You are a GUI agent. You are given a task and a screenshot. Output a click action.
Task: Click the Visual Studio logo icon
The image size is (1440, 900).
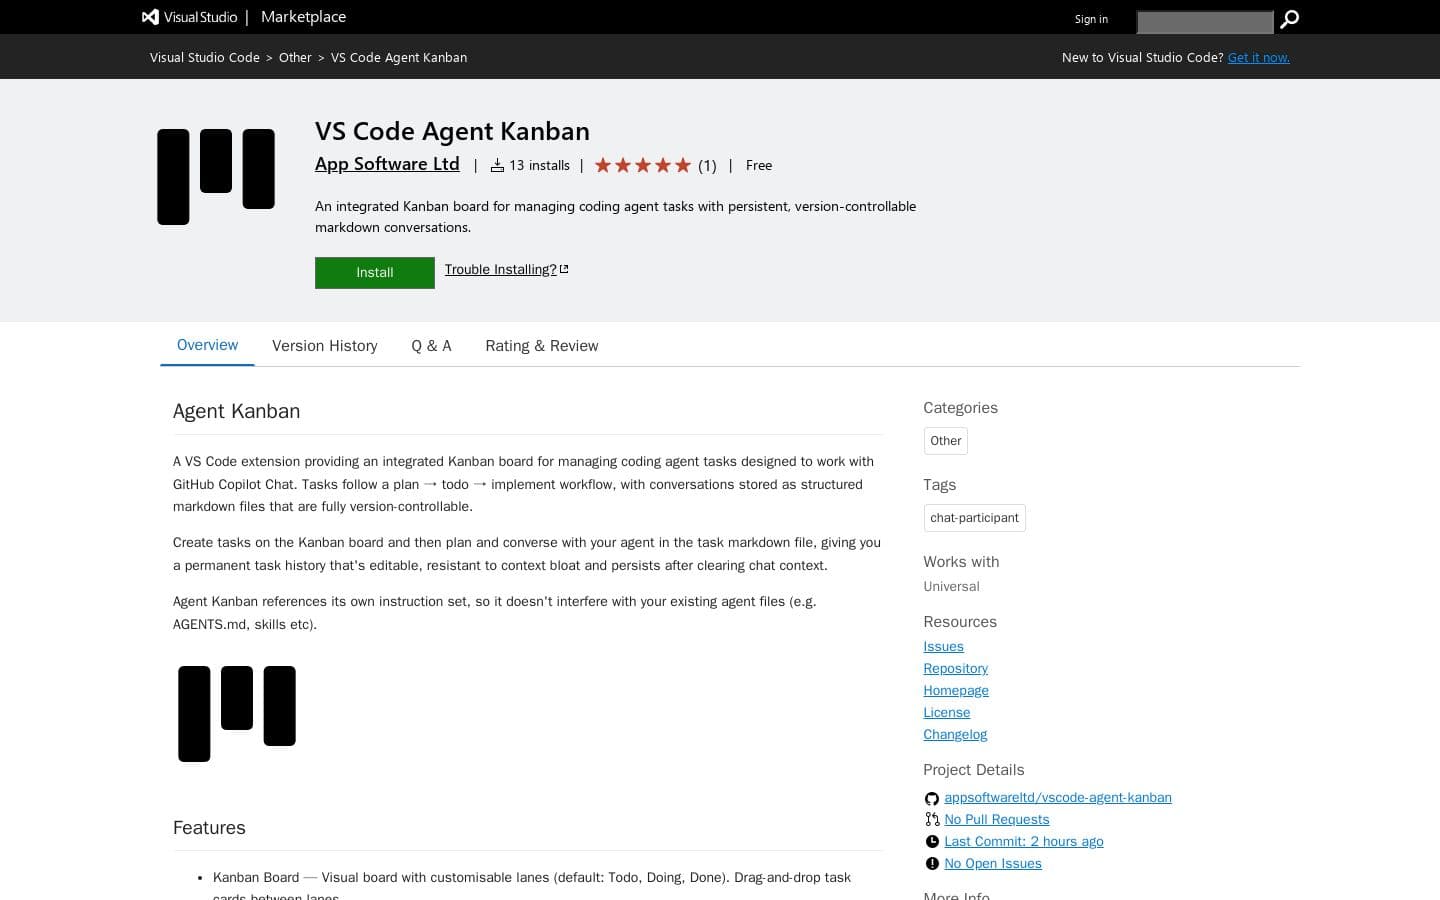(x=150, y=17)
